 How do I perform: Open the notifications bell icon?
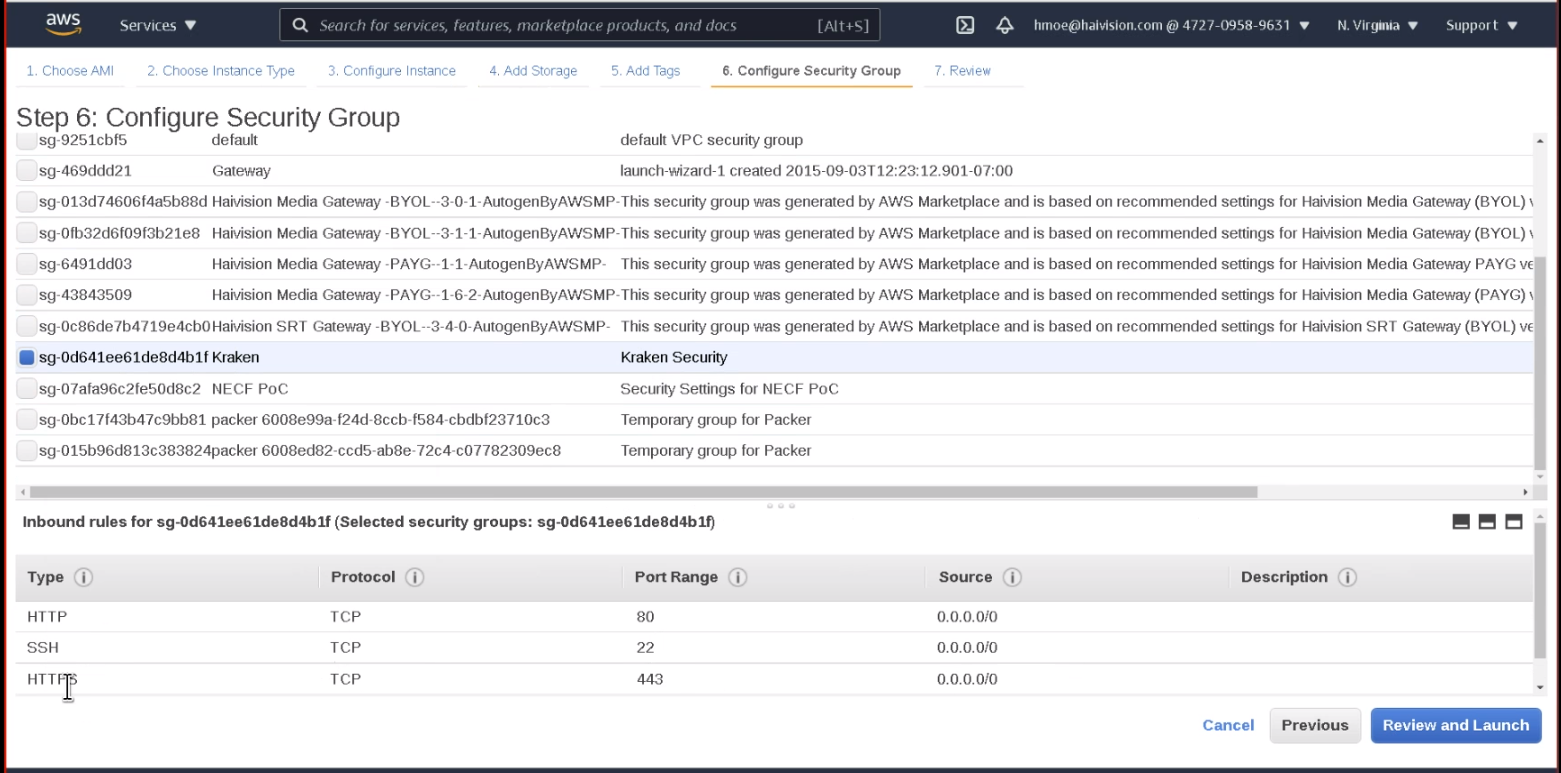click(x=1004, y=26)
